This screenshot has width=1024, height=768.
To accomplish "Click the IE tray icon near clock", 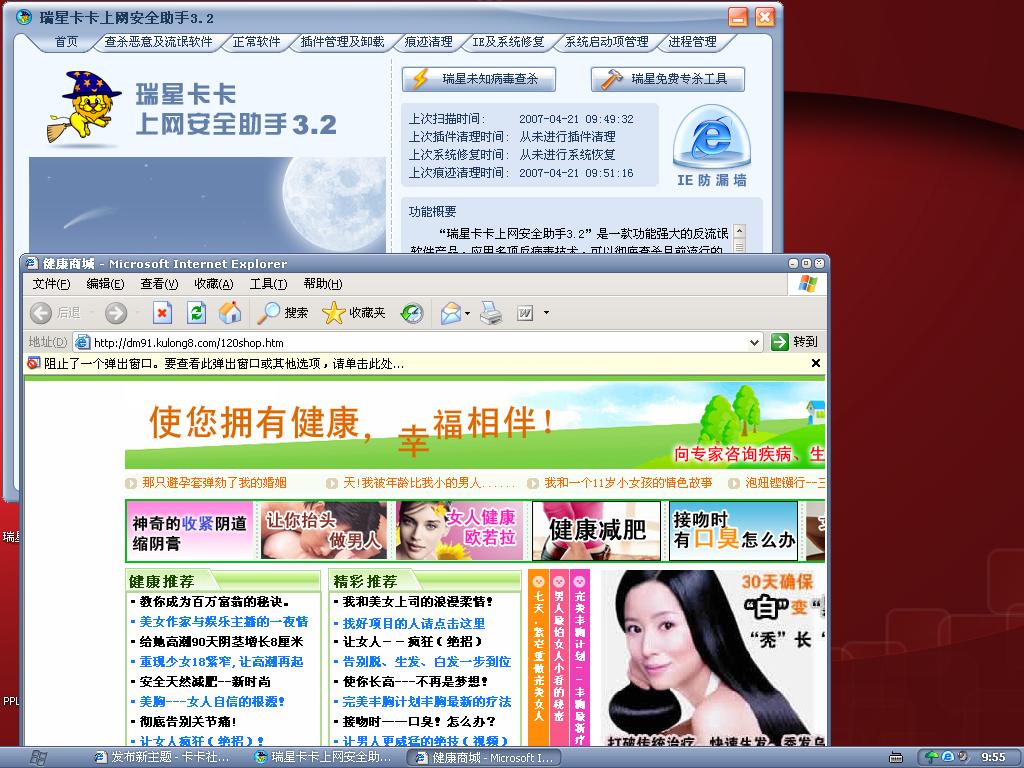I will pyautogui.click(x=948, y=757).
